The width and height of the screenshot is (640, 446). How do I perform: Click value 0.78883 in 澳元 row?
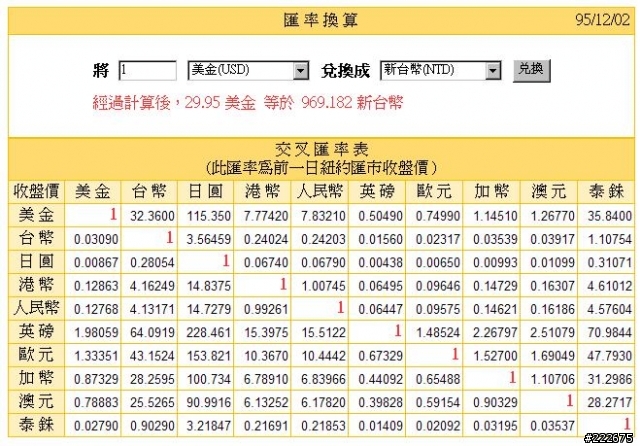point(96,403)
